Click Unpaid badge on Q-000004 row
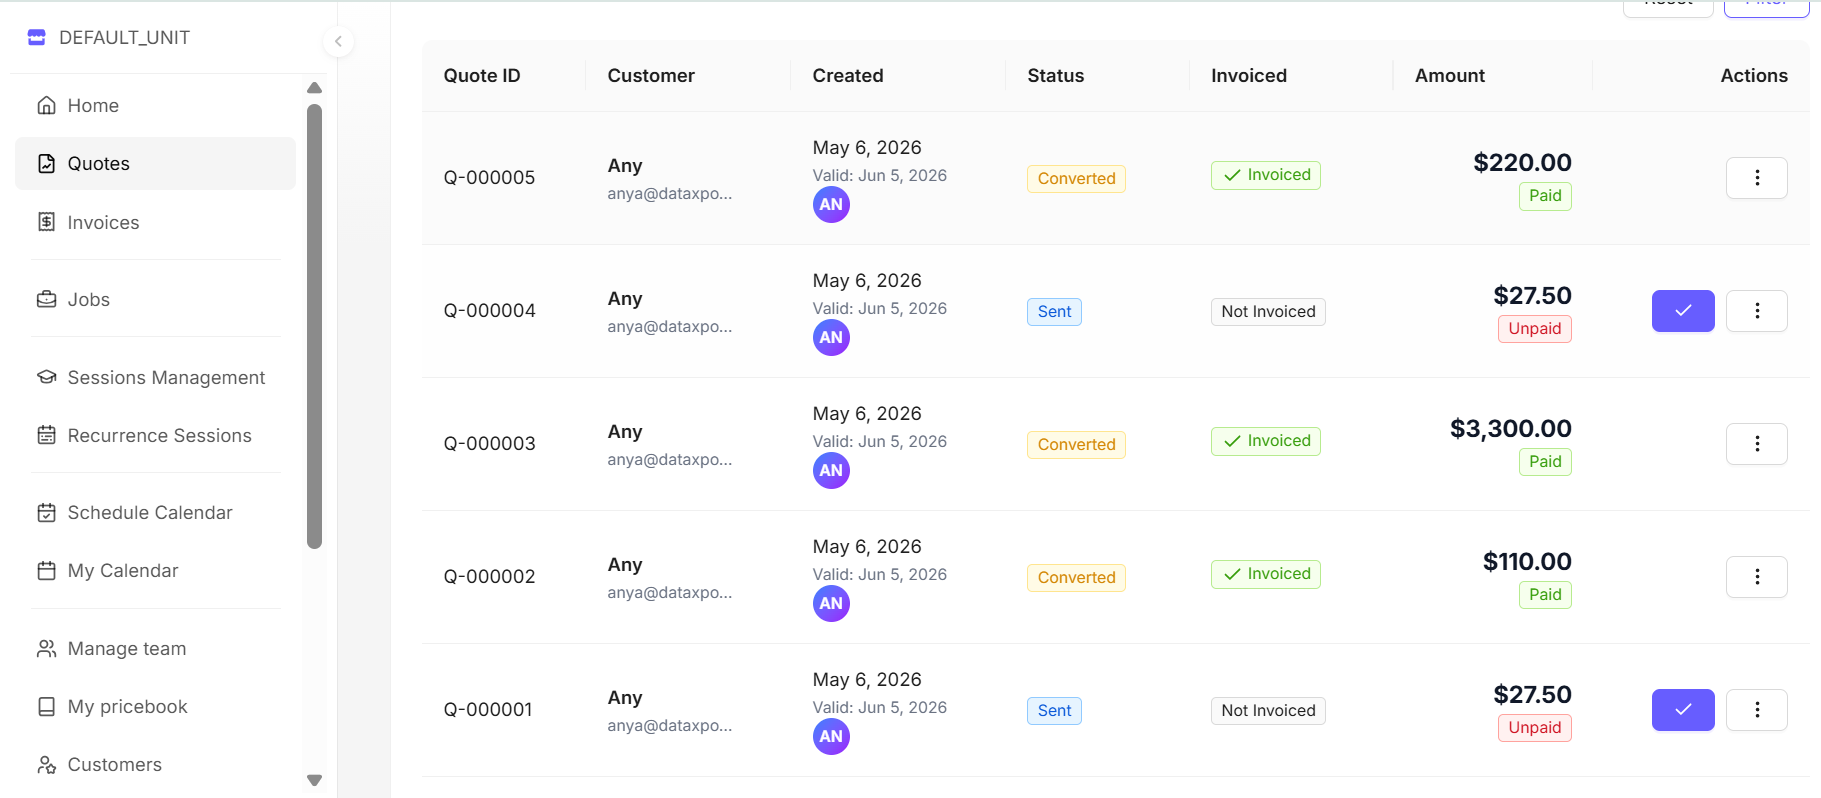 [1535, 329]
